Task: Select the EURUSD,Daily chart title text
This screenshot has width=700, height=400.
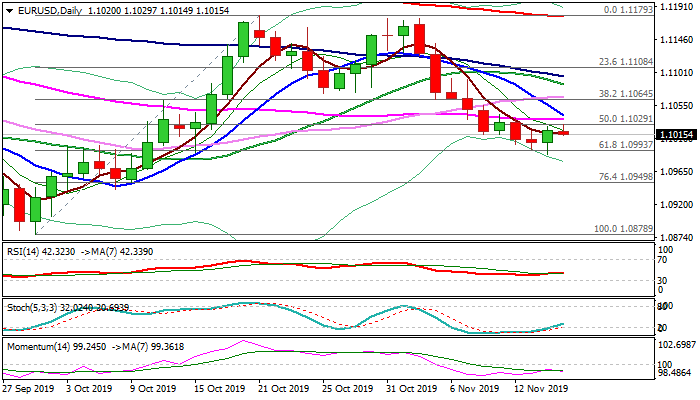Action: click(x=50, y=11)
